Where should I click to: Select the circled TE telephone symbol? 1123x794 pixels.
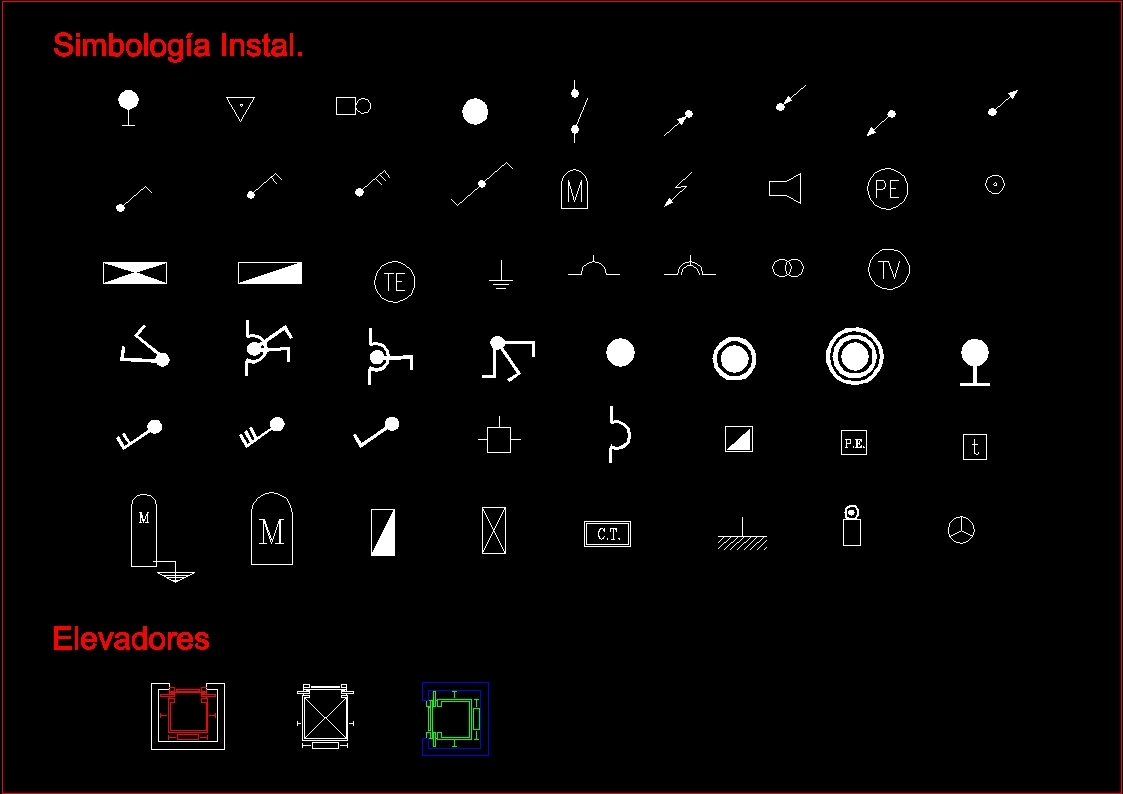coord(395,281)
